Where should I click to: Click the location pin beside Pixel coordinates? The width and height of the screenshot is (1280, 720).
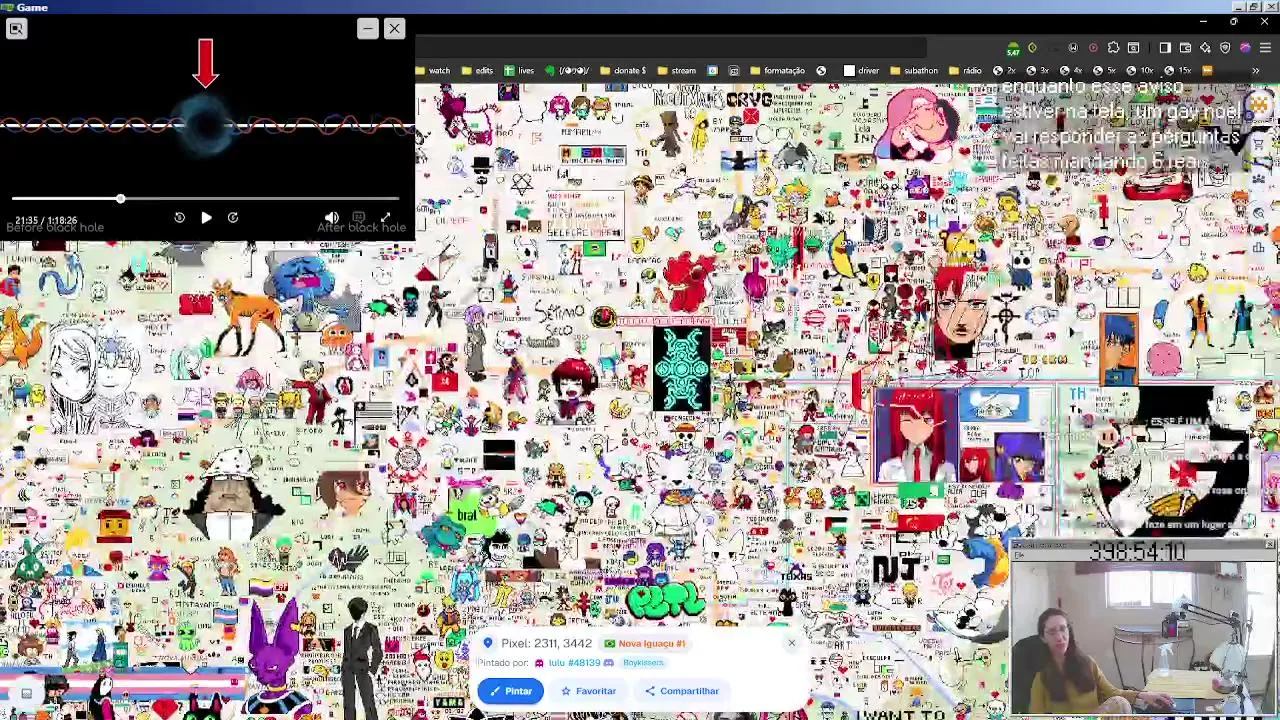[488, 643]
